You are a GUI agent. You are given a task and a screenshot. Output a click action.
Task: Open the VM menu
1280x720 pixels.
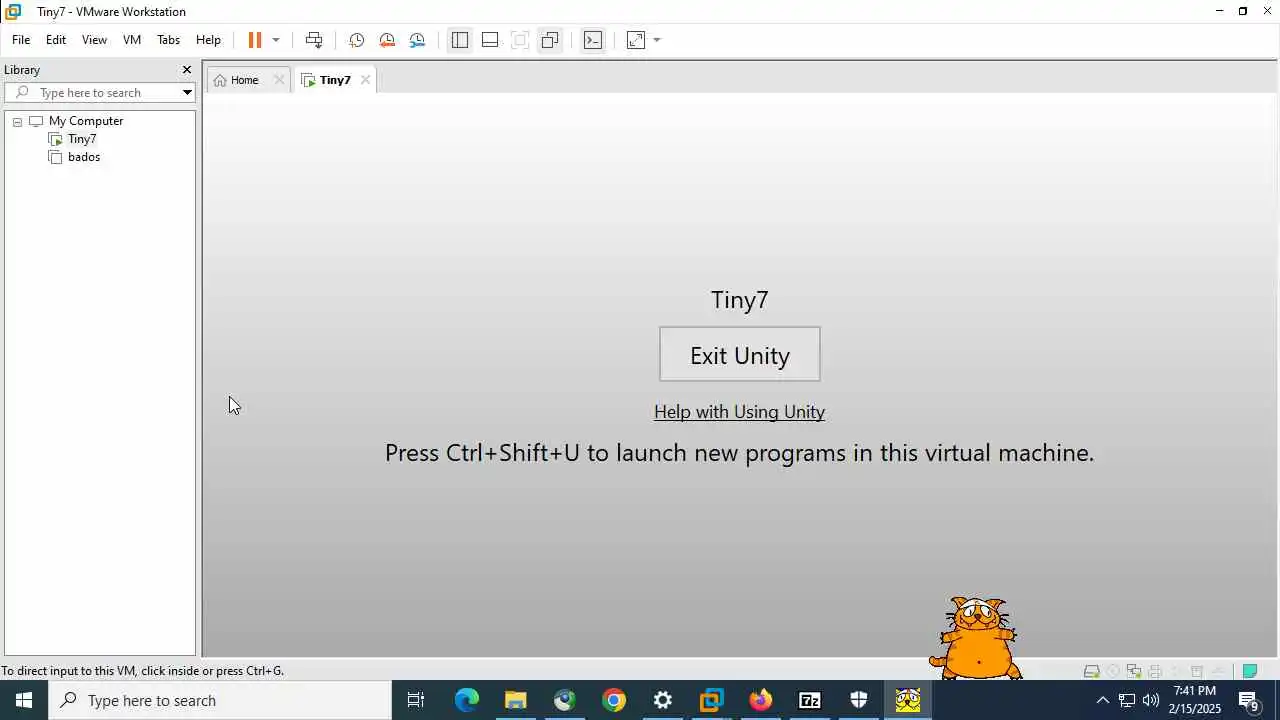pyautogui.click(x=132, y=40)
